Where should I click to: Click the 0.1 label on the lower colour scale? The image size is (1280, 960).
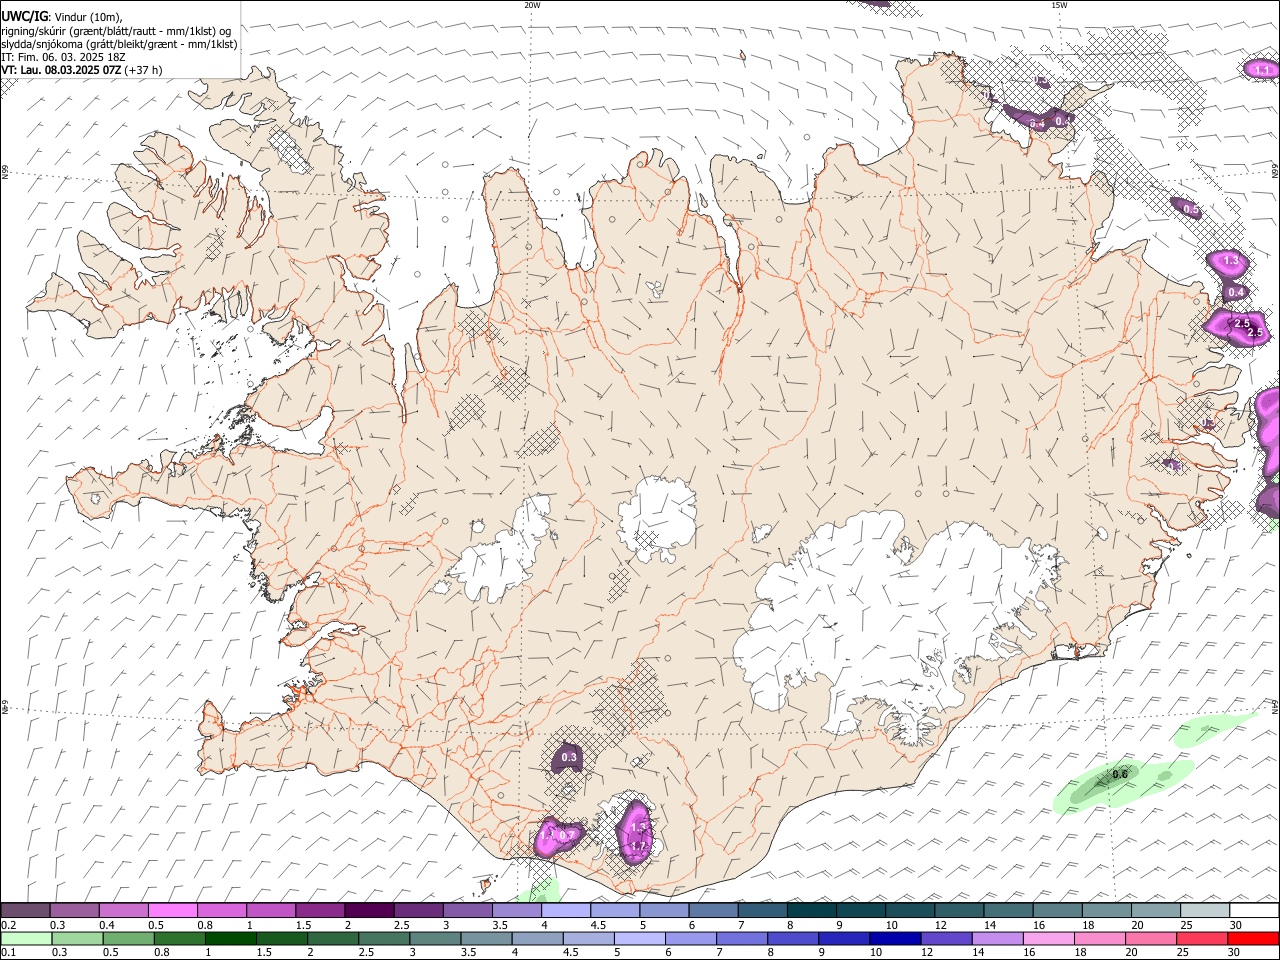9,953
